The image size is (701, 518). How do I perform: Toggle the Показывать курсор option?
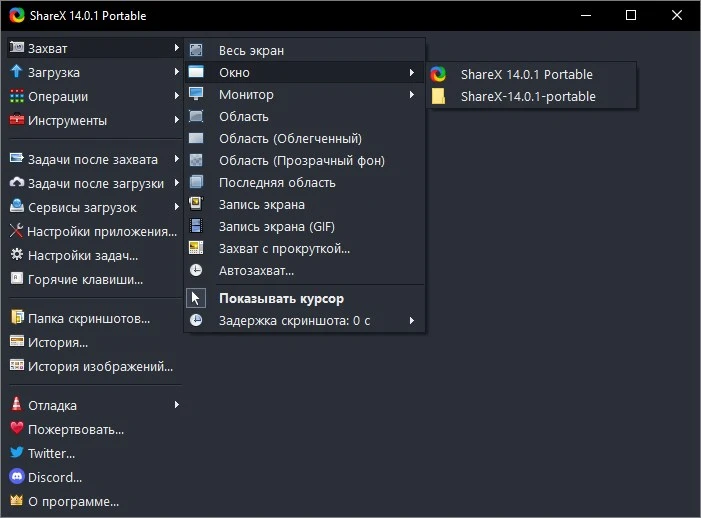click(x=280, y=298)
